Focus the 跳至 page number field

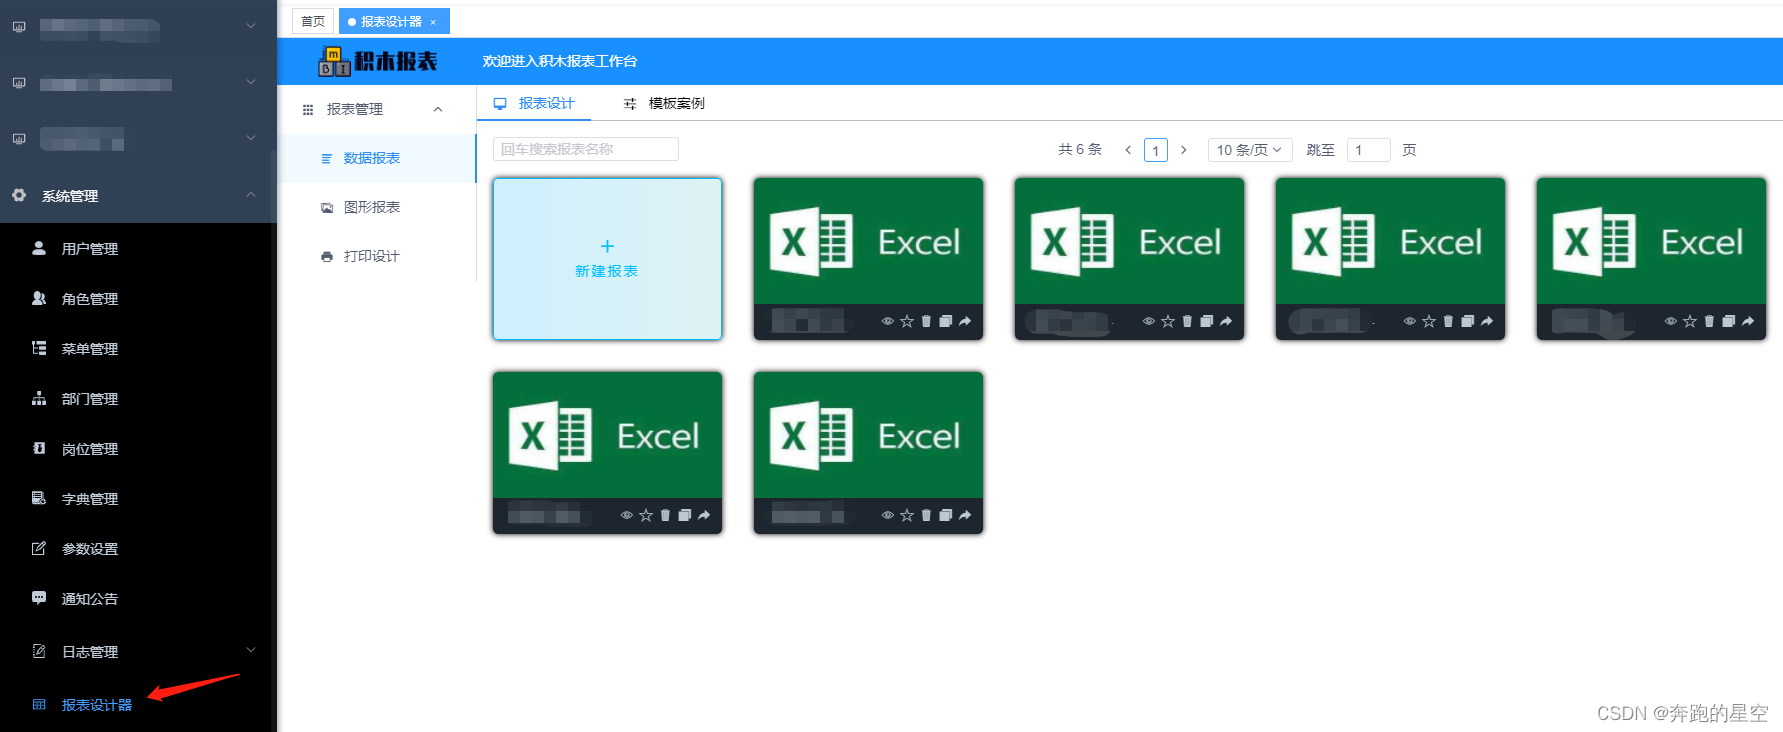point(1368,150)
